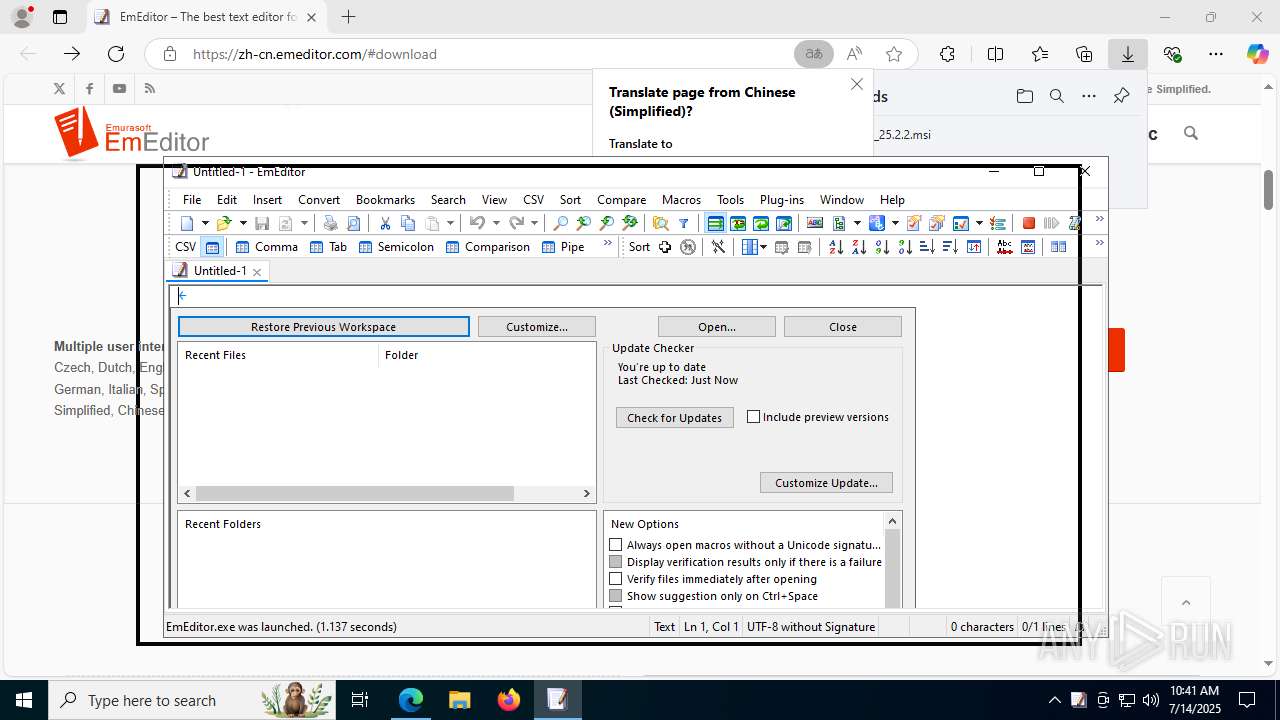Toggle the No Wrap mode icon
The image size is (1280, 720).
coord(716,223)
